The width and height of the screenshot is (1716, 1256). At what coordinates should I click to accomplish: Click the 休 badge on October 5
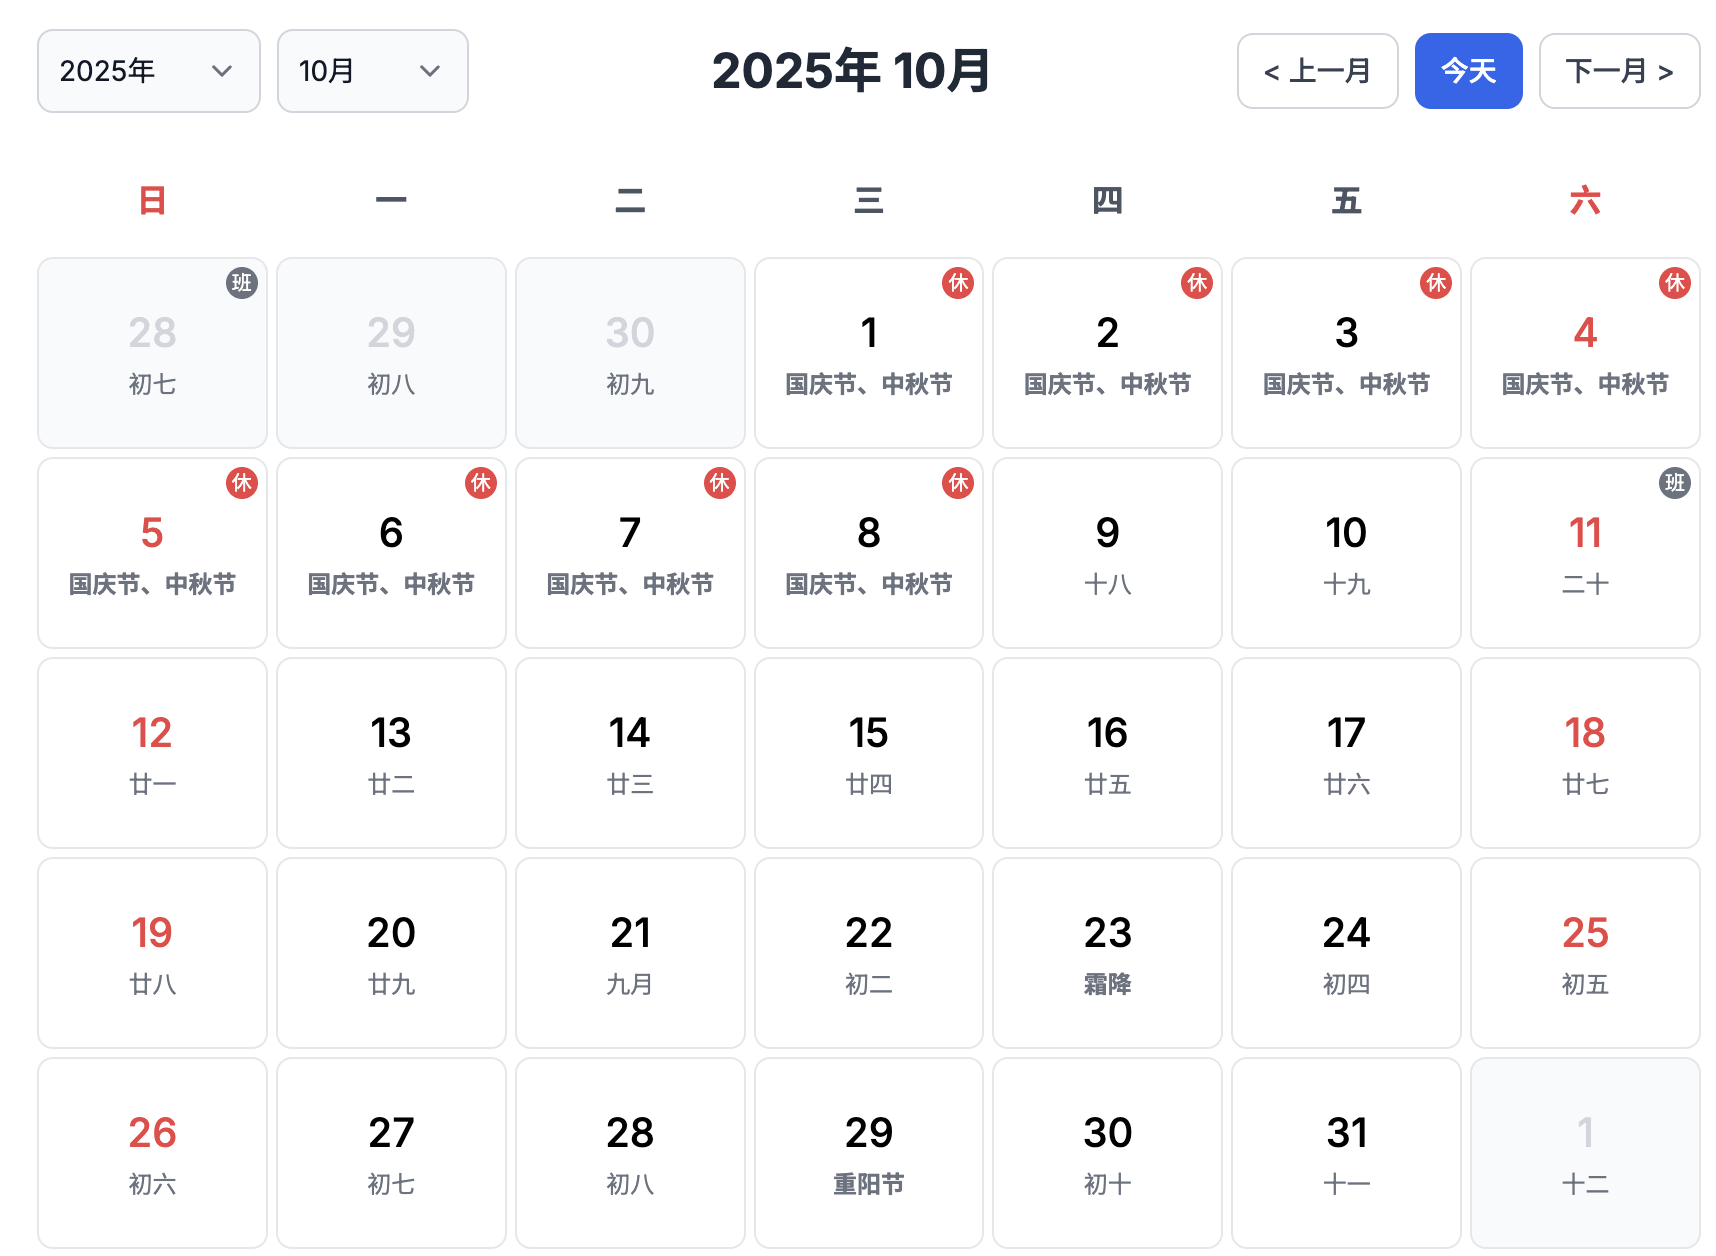click(242, 484)
